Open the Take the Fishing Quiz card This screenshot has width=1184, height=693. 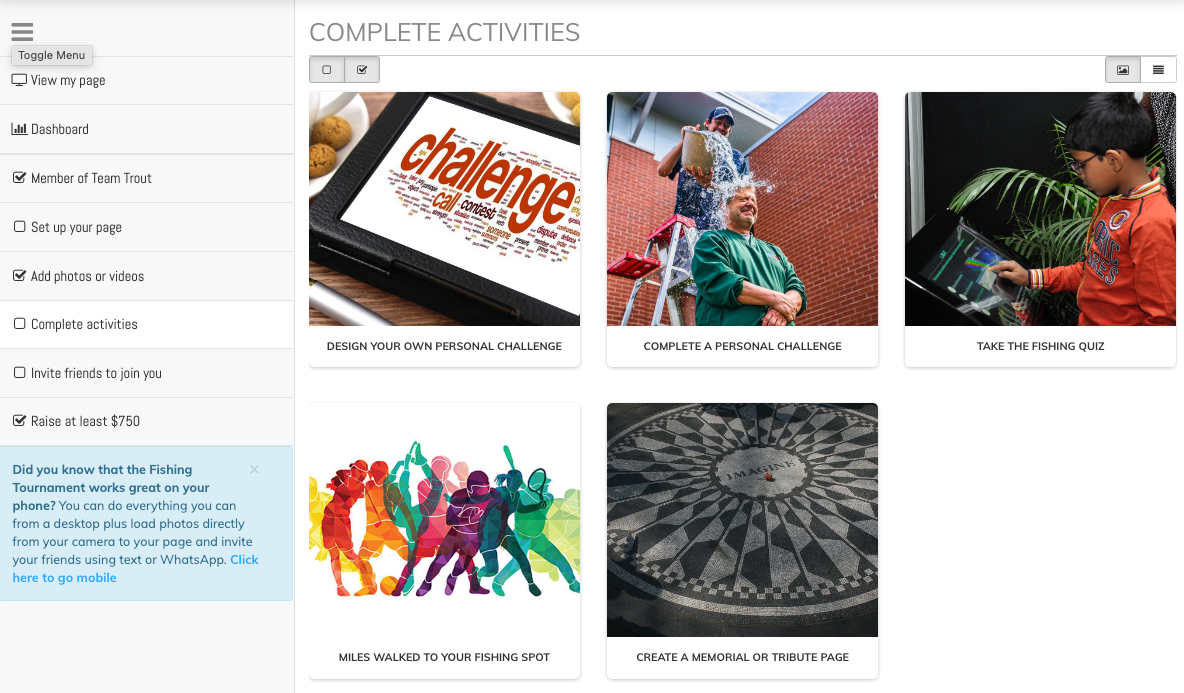click(1040, 229)
